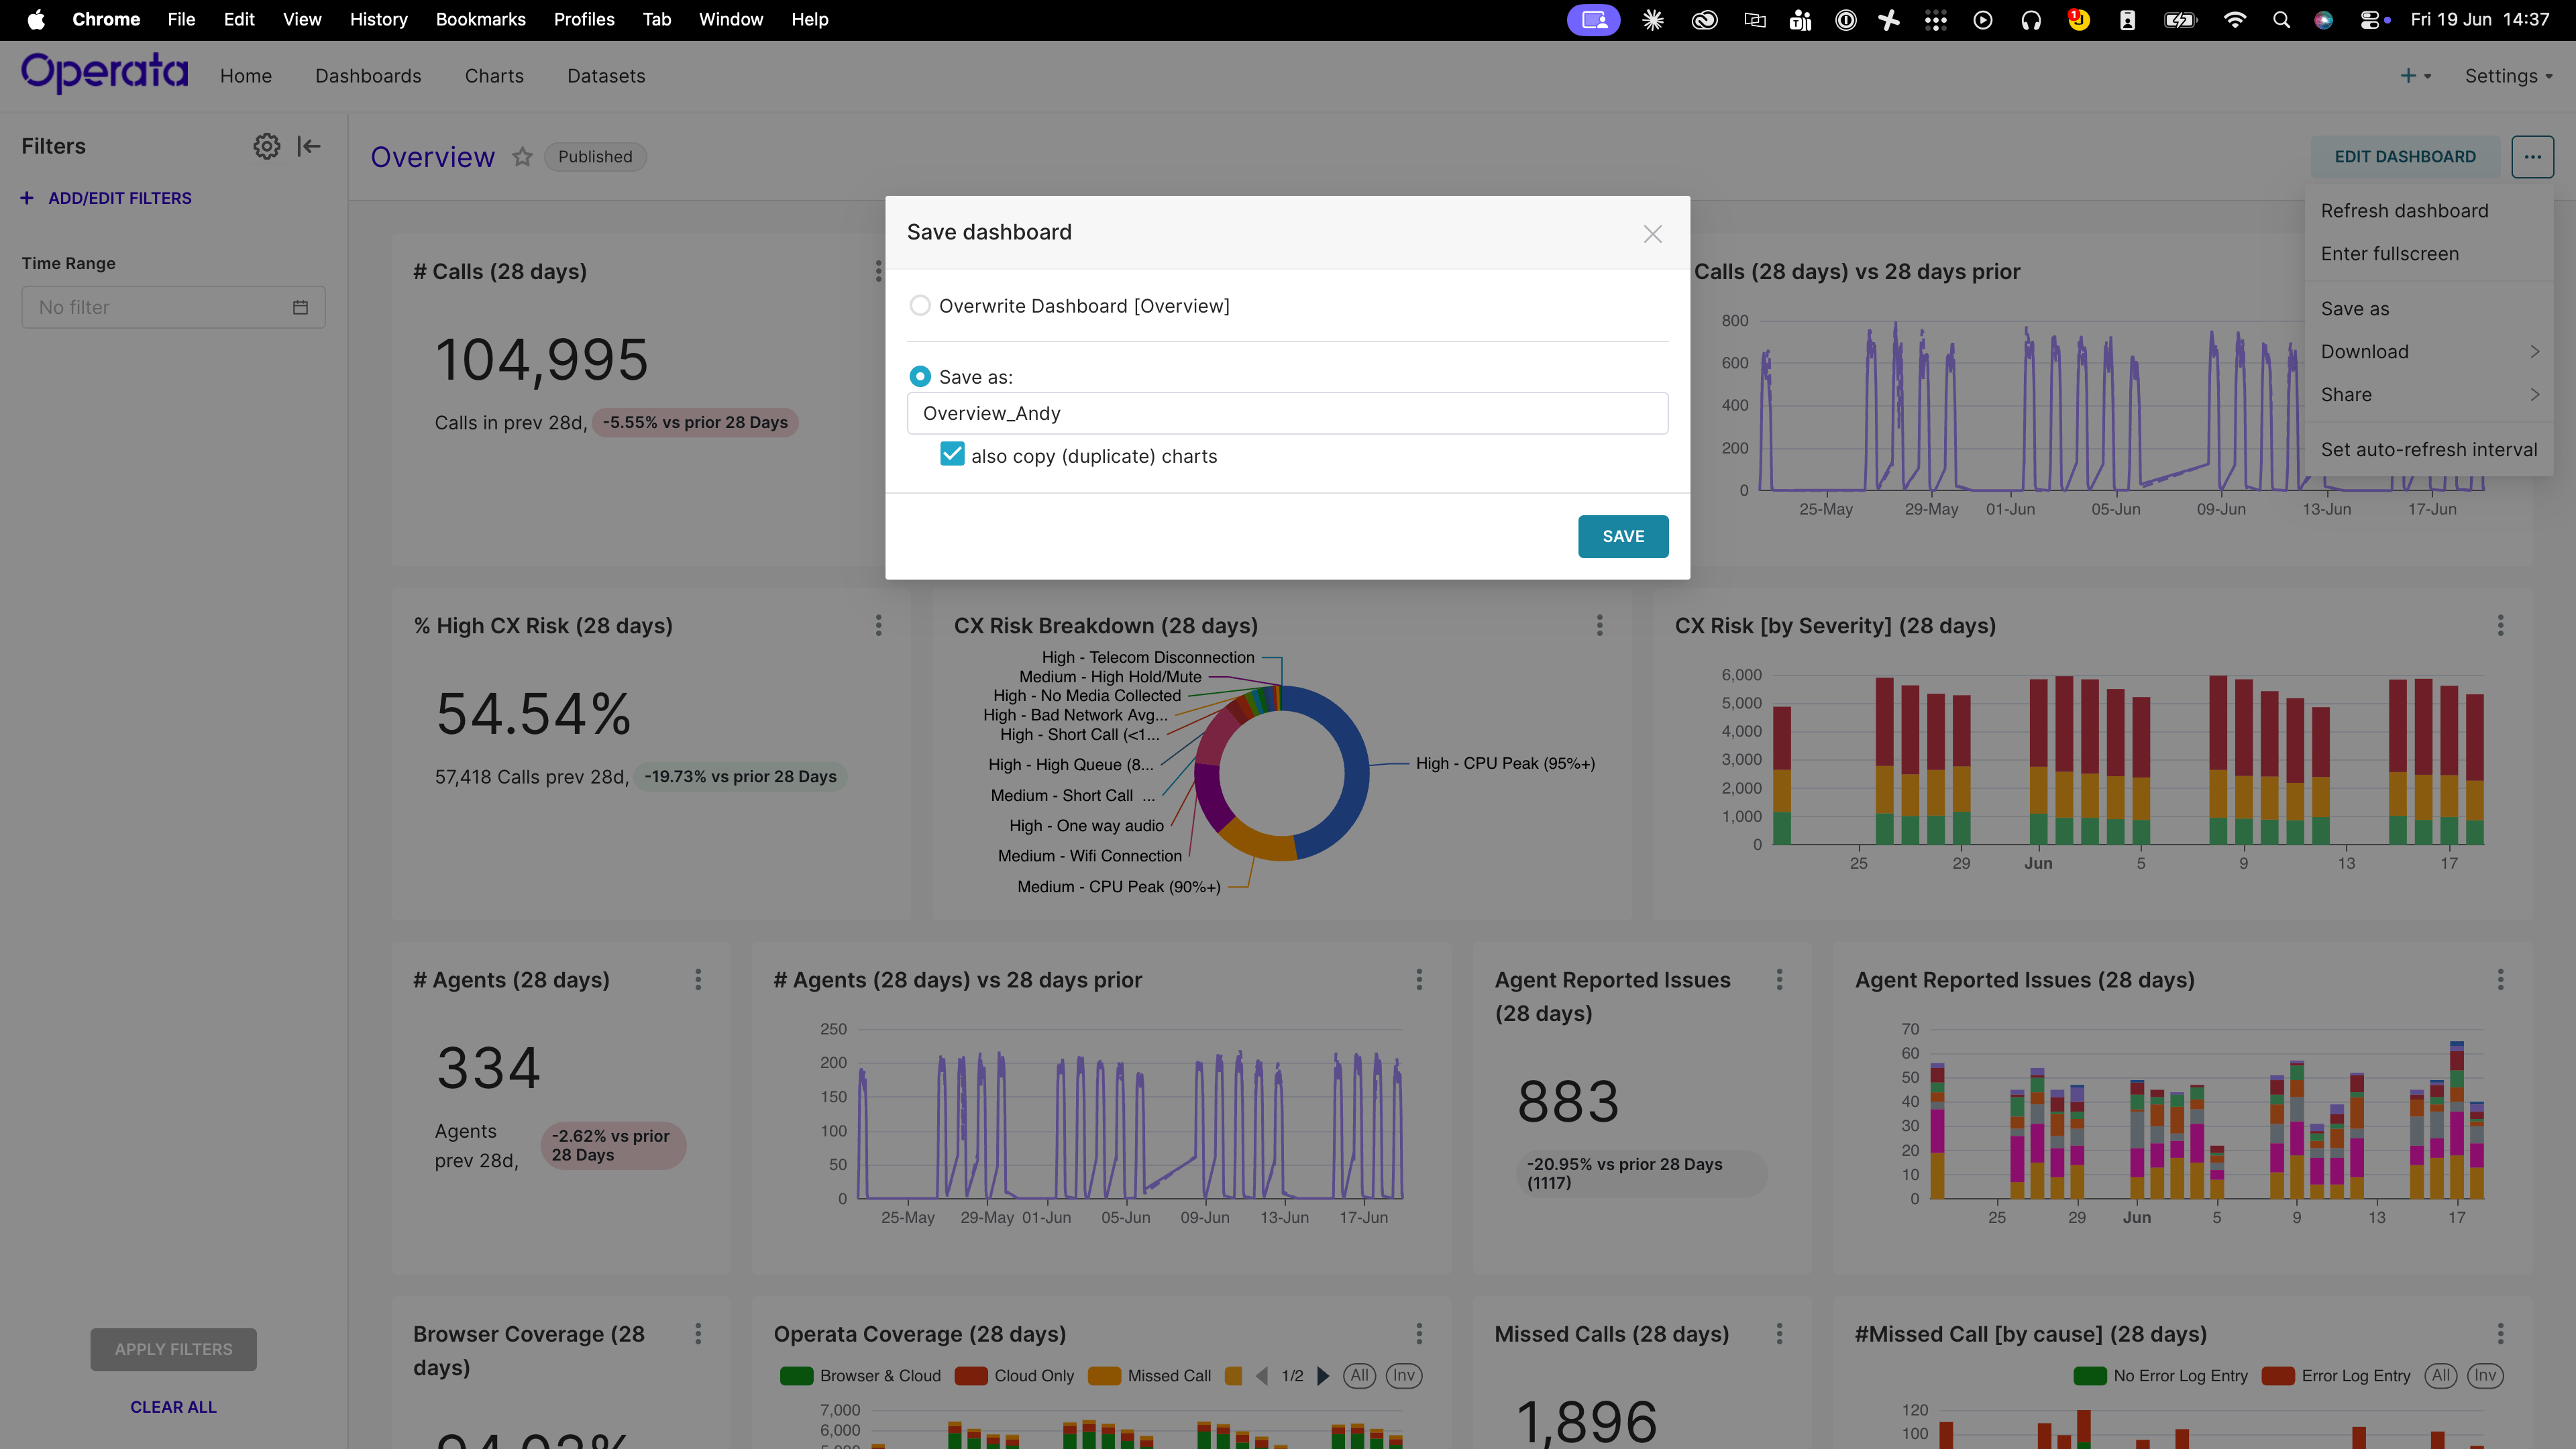This screenshot has height=1449, width=2576.
Task: Open Time Range filter dropdown
Action: pyautogui.click(x=173, y=307)
